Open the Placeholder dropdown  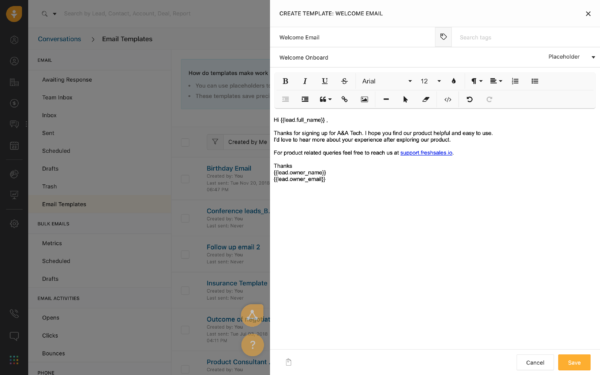click(572, 57)
